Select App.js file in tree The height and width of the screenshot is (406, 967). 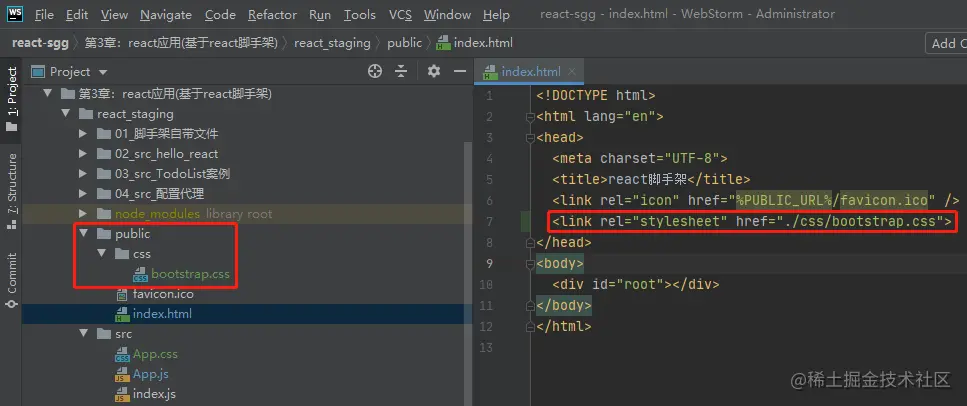pos(150,374)
